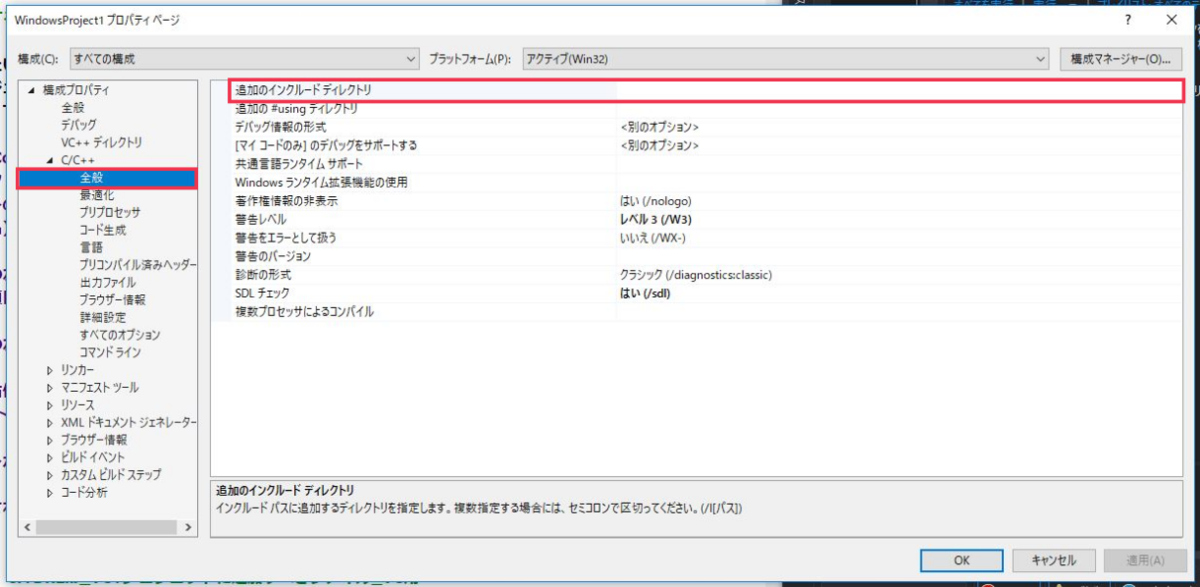
Task: Click the キャンセル button
Action: point(1054,560)
